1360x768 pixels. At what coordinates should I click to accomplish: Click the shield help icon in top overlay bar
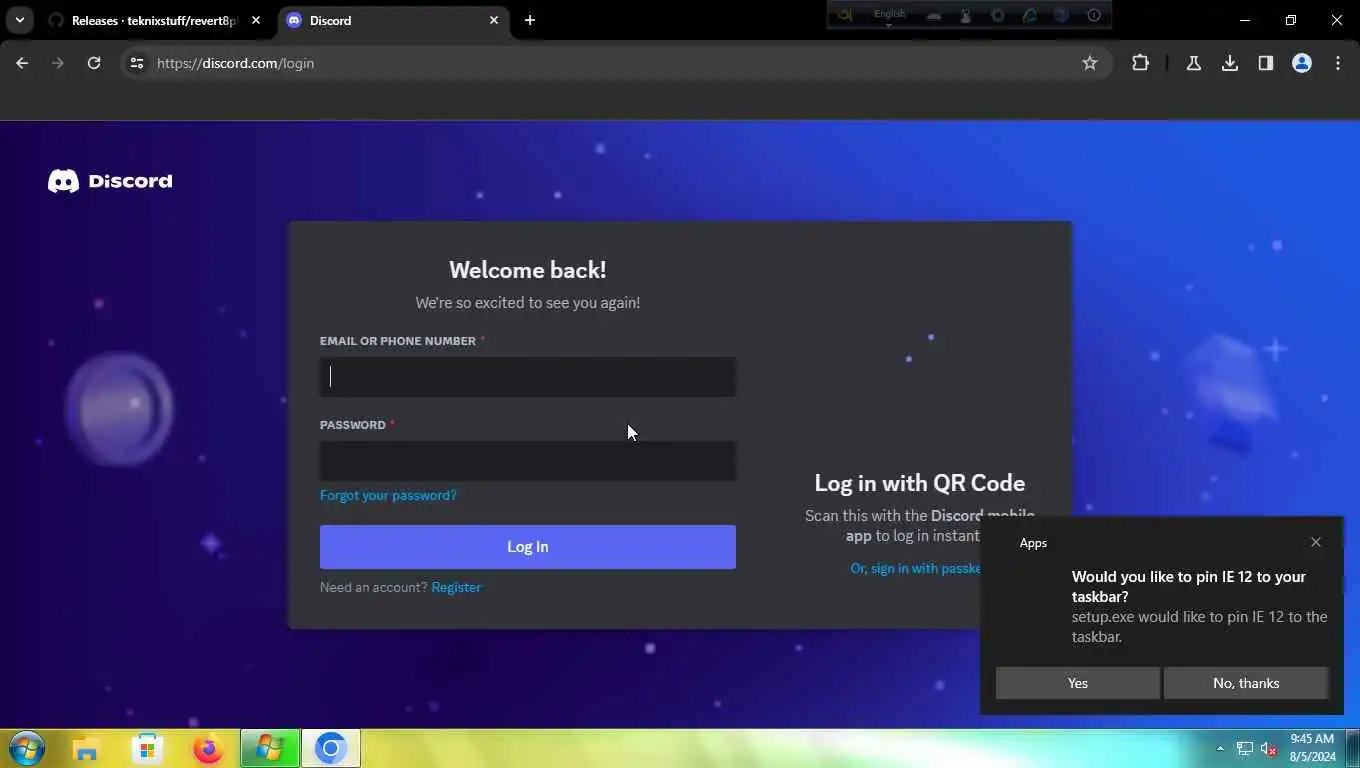(1061, 15)
